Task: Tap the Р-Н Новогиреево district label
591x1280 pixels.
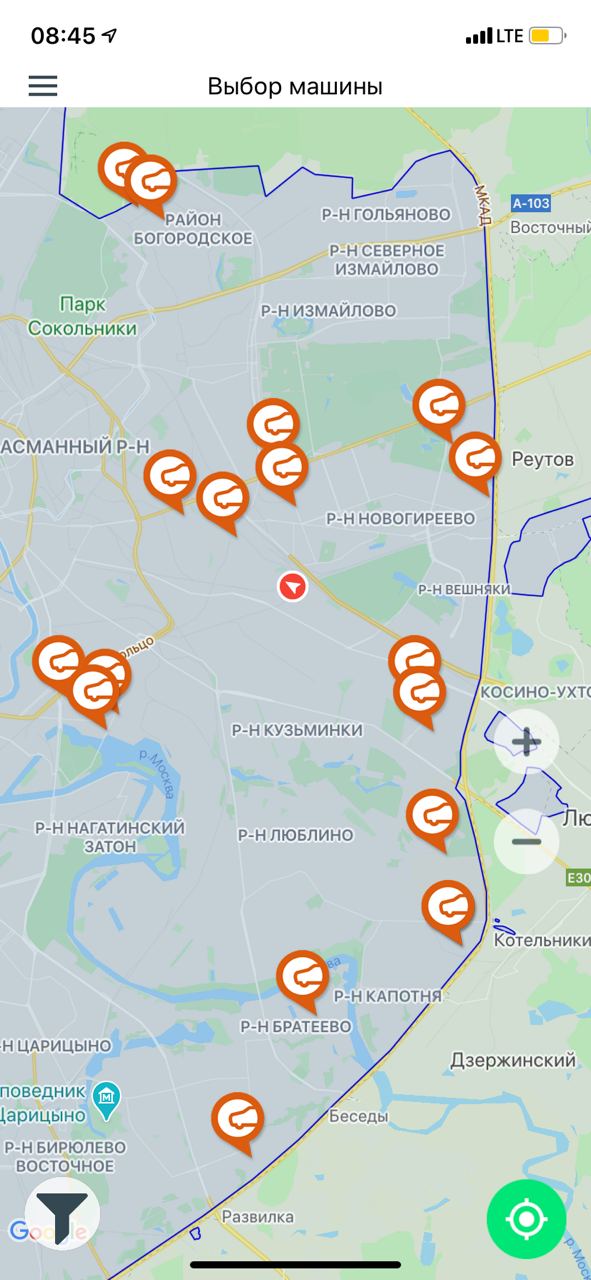Action: click(x=400, y=518)
